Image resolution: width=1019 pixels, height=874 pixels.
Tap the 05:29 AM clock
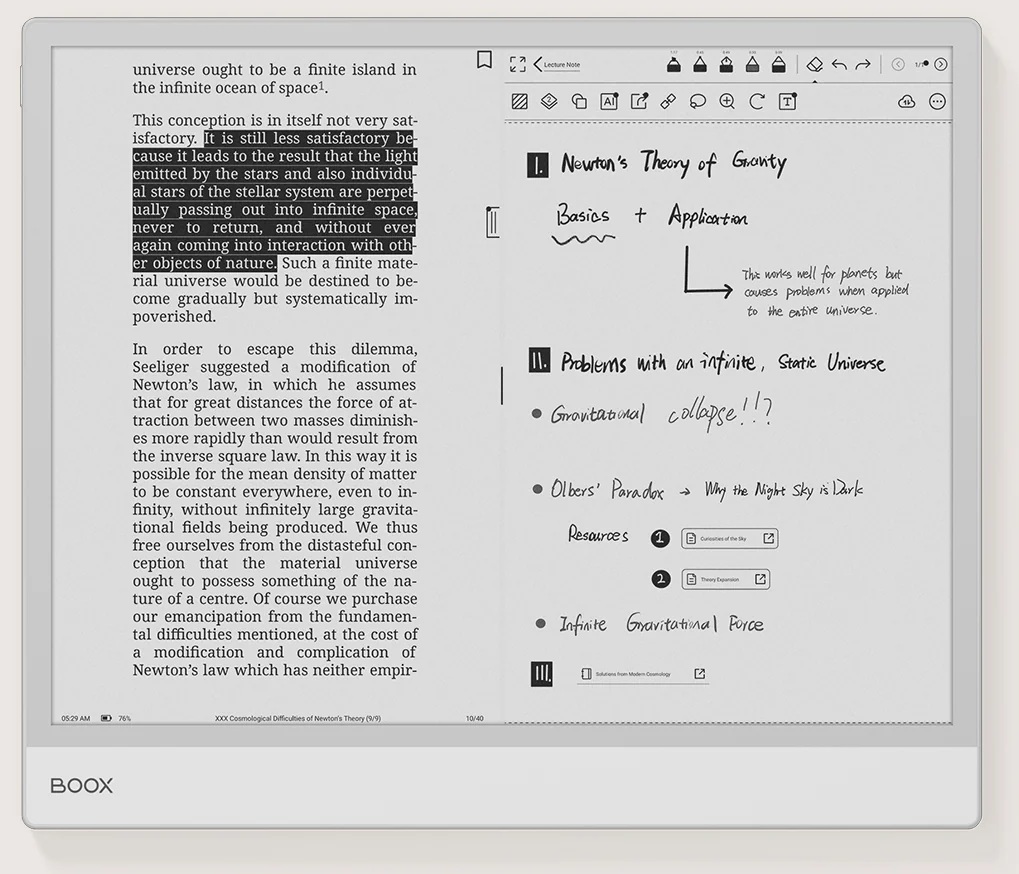click(75, 718)
